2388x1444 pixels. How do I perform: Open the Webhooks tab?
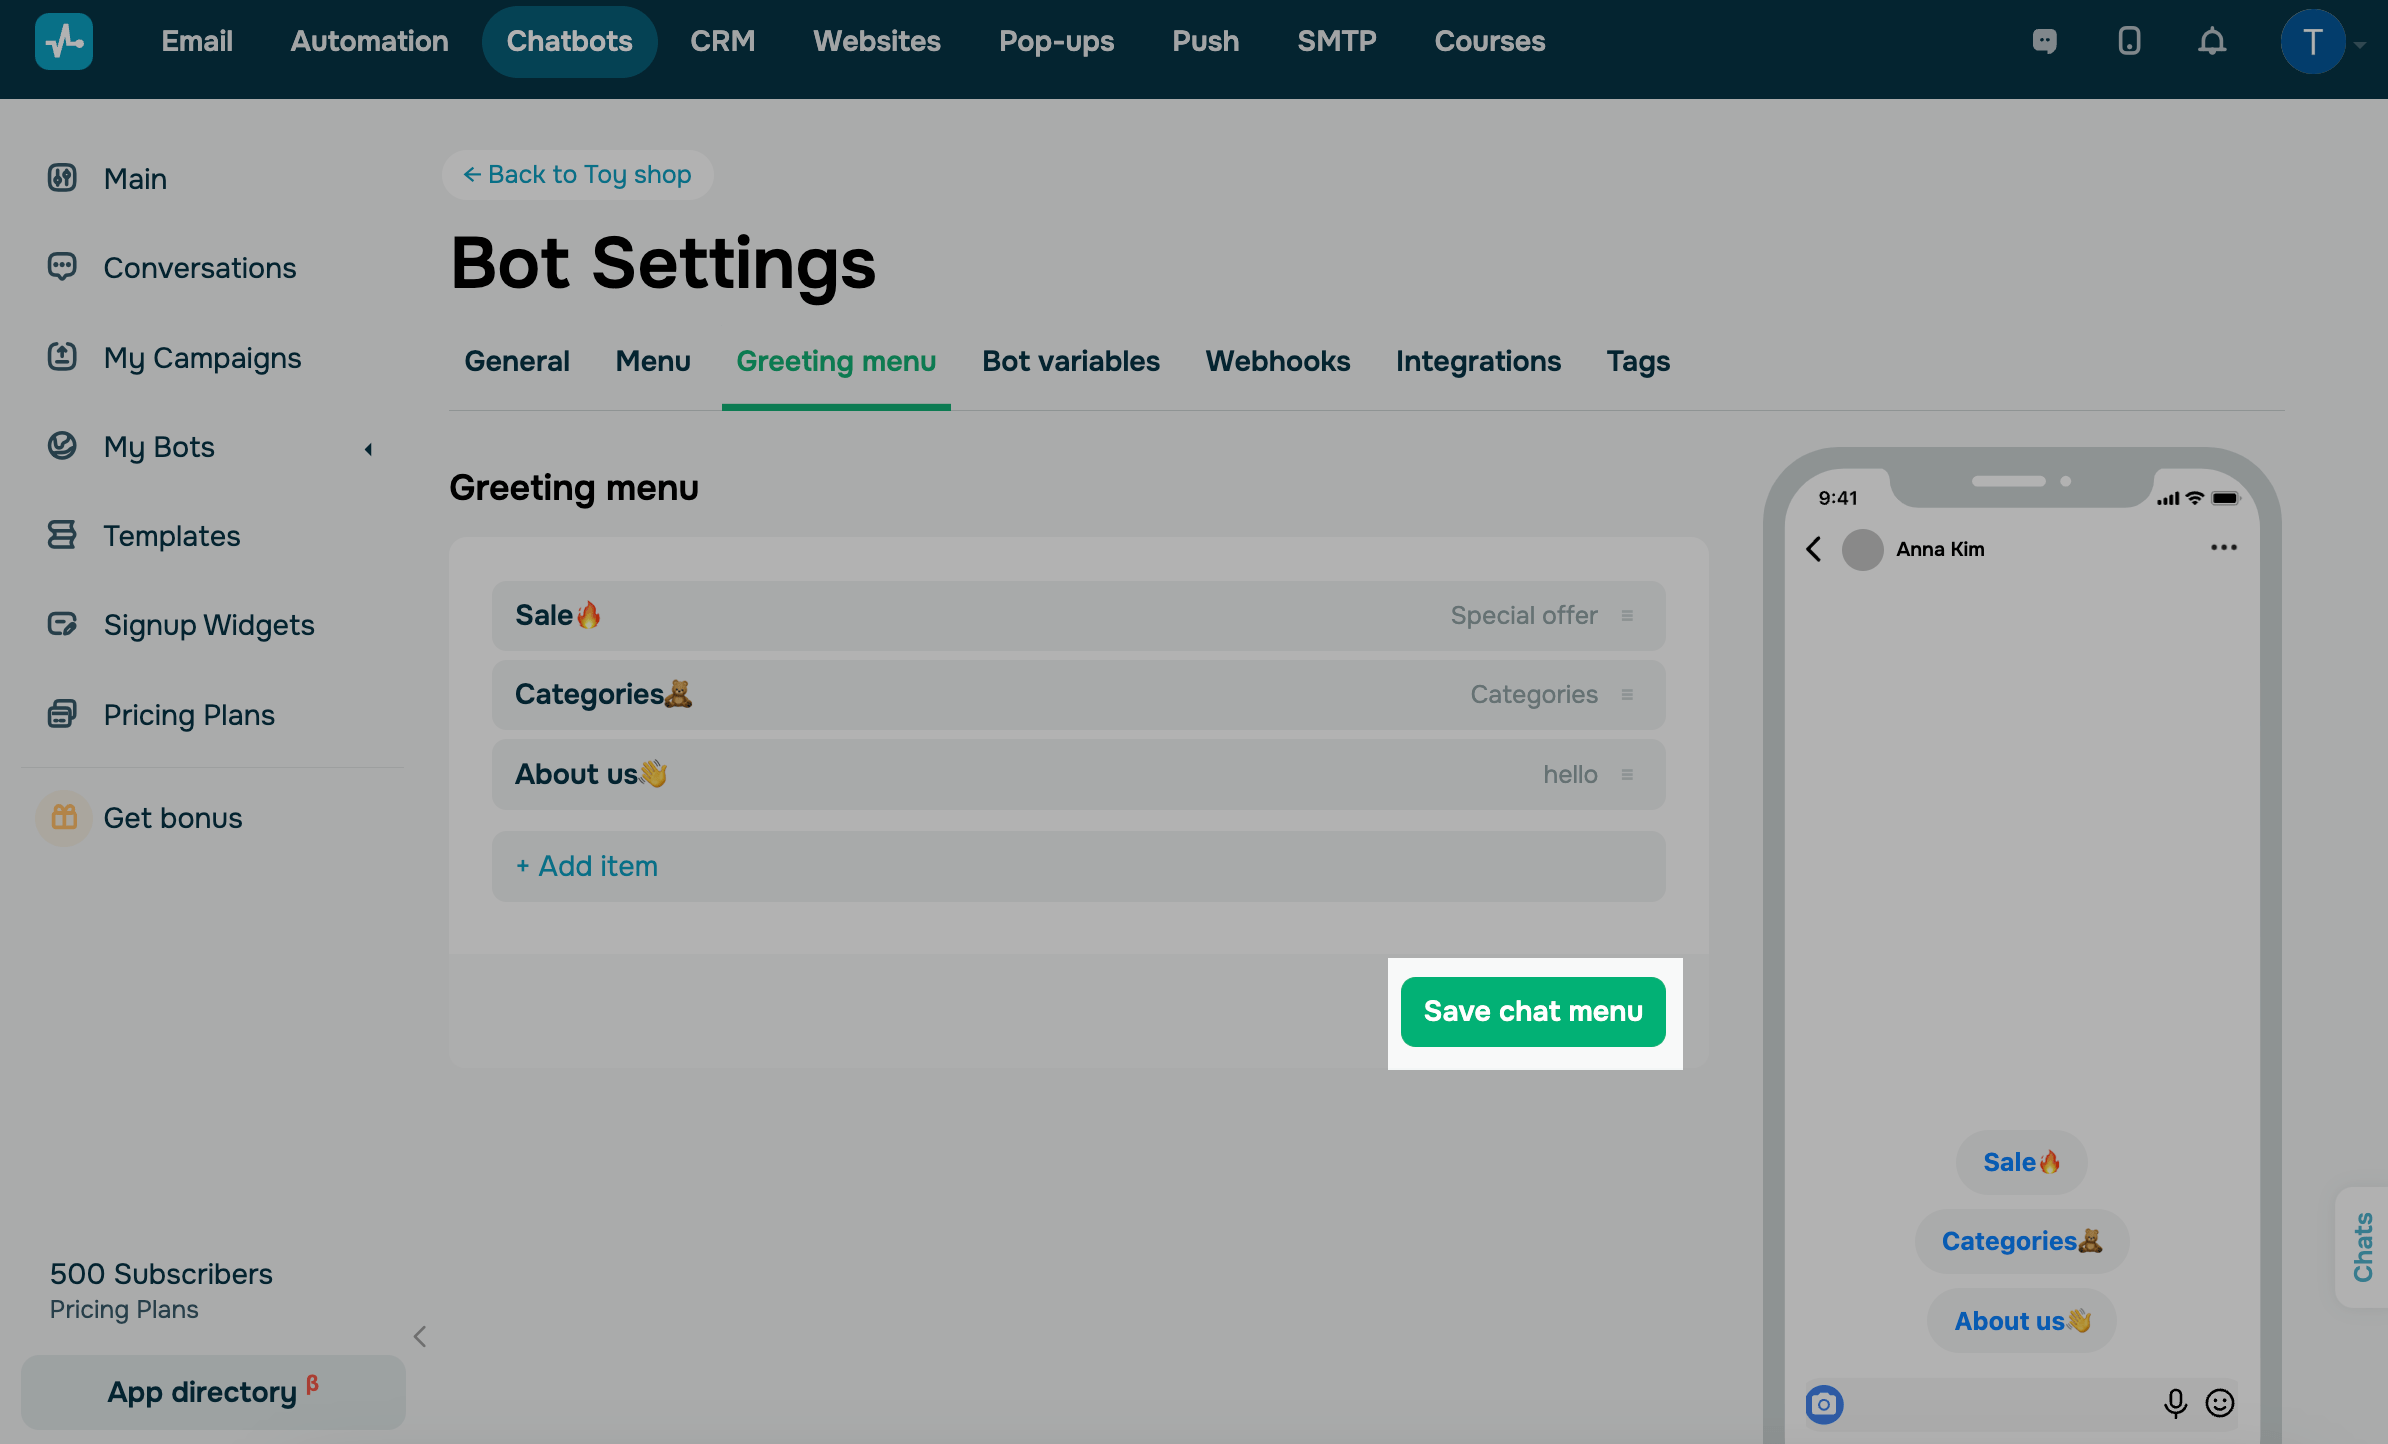point(1277,361)
